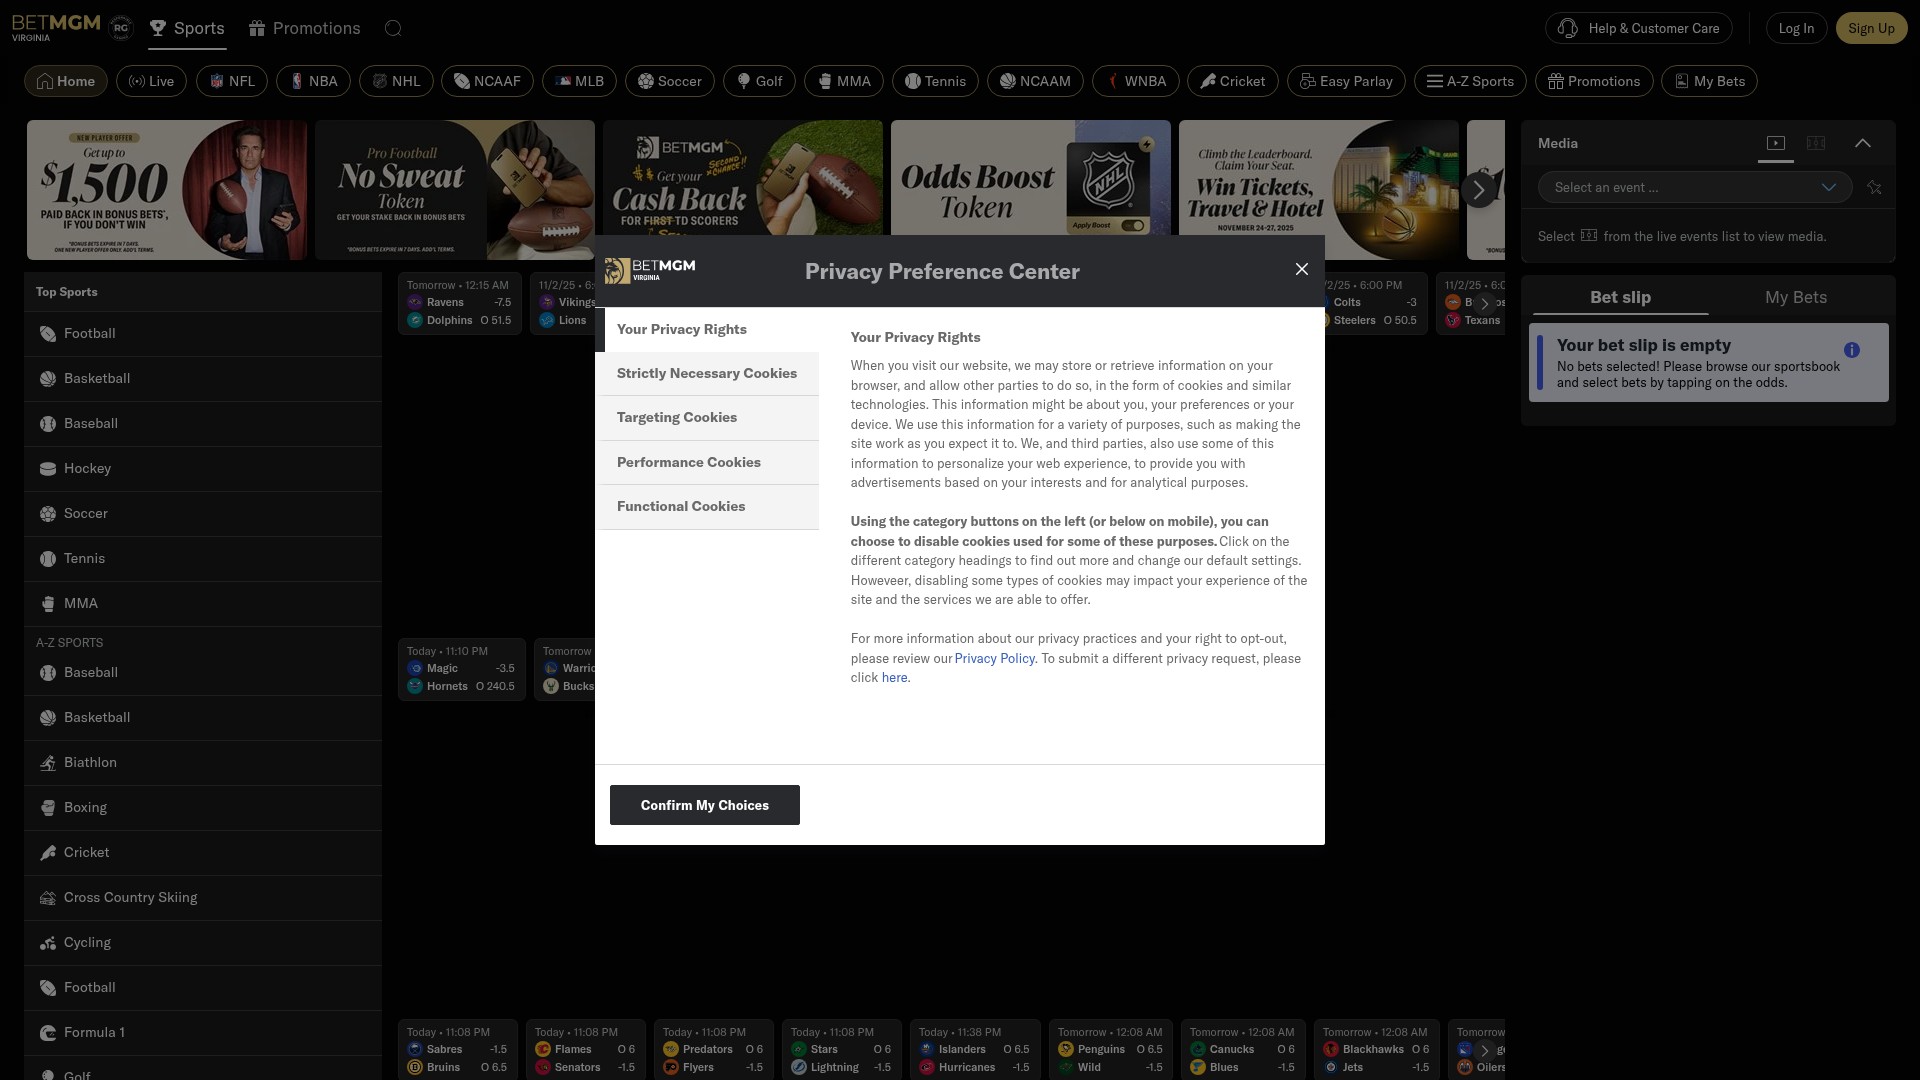This screenshot has height=1080, width=1920.
Task: Open the A-Z Sports pill
Action: (1470, 81)
